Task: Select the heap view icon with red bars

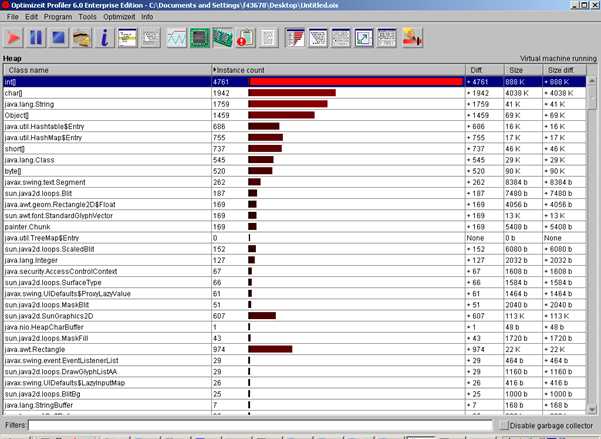Action: (x=295, y=38)
